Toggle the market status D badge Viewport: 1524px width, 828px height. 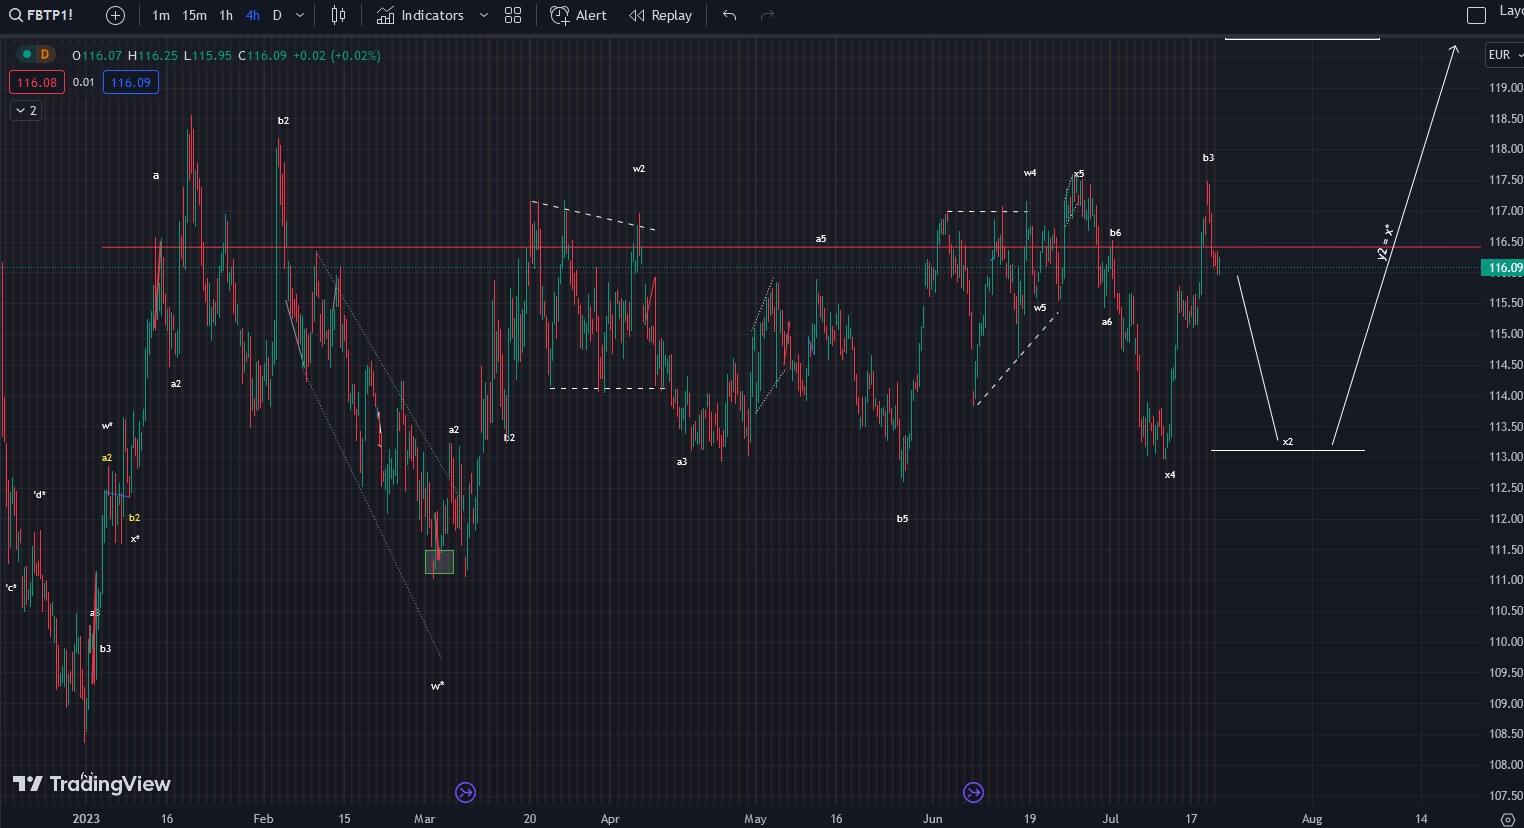point(44,55)
